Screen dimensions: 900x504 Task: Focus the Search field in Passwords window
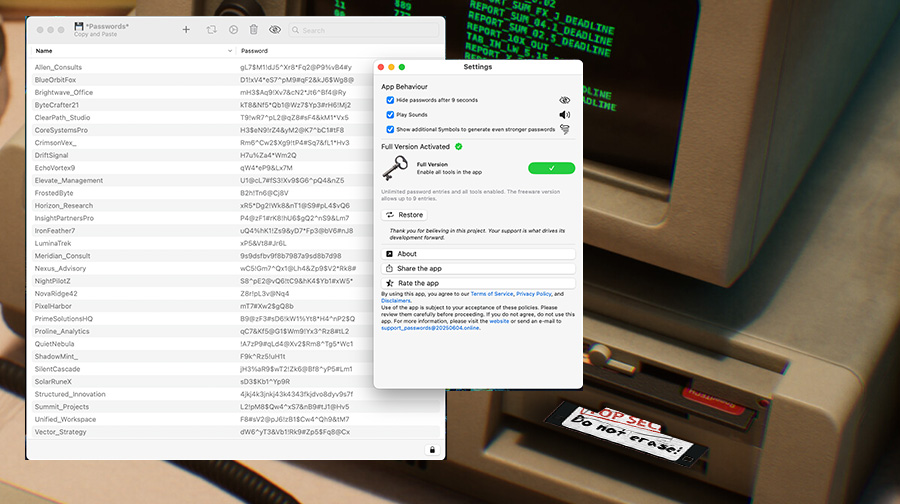(x=364, y=30)
